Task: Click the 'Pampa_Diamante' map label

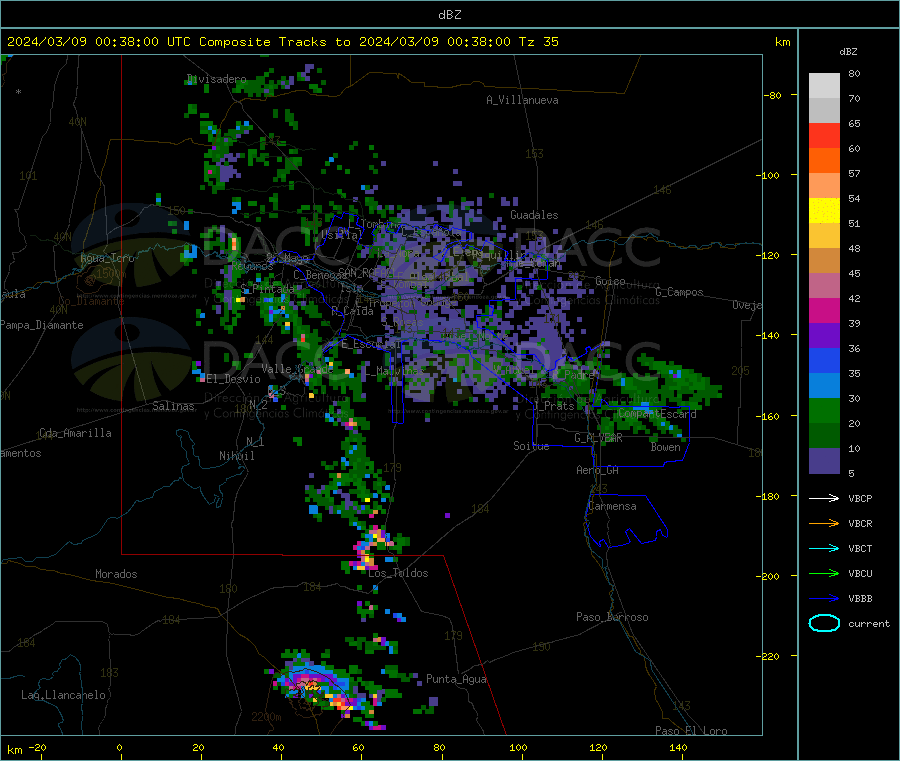Action: click(41, 325)
